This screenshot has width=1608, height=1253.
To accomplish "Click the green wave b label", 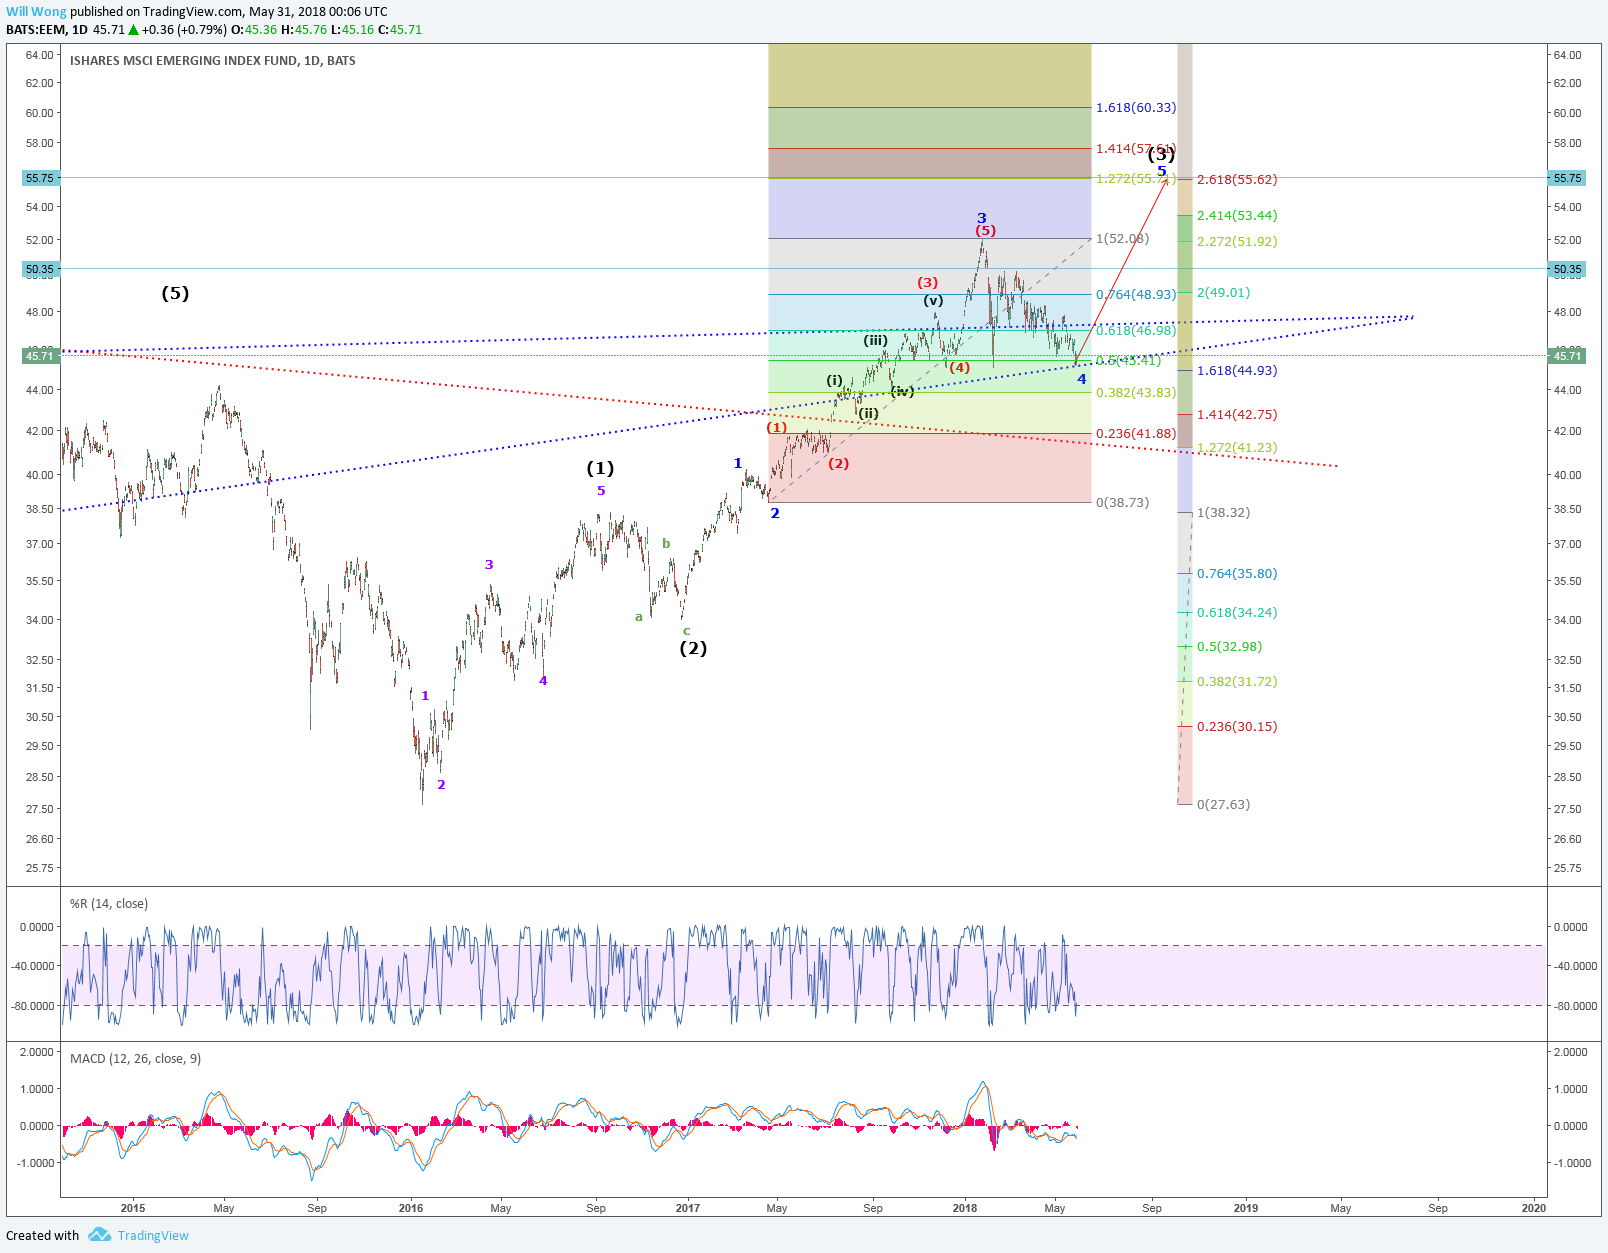I will pyautogui.click(x=666, y=544).
